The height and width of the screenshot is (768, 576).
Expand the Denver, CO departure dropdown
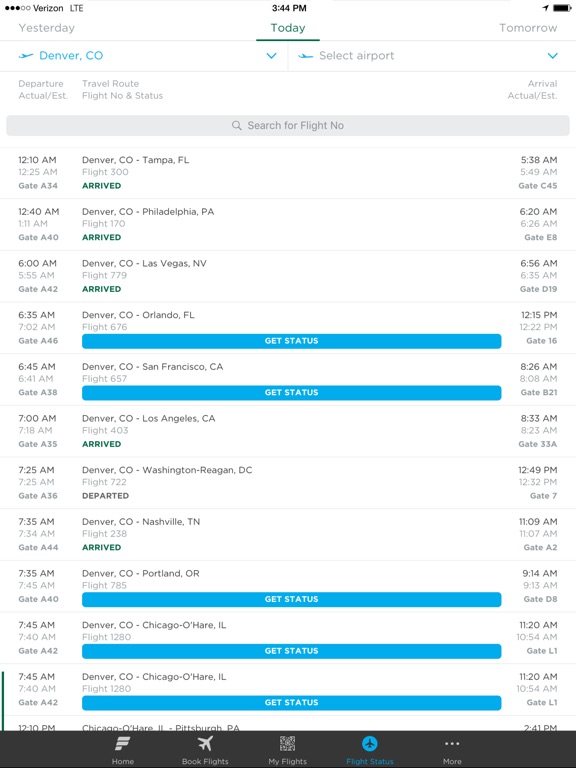coord(271,56)
